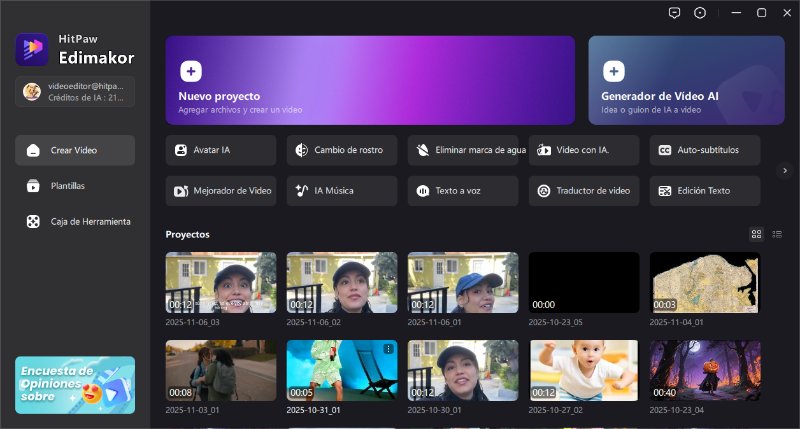The width and height of the screenshot is (800, 429).
Task: Click the videoeditor@hitpa... account box
Action: [75, 92]
